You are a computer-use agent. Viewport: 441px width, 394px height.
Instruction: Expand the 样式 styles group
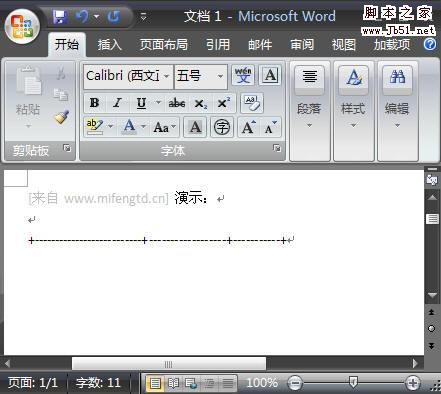click(x=353, y=110)
